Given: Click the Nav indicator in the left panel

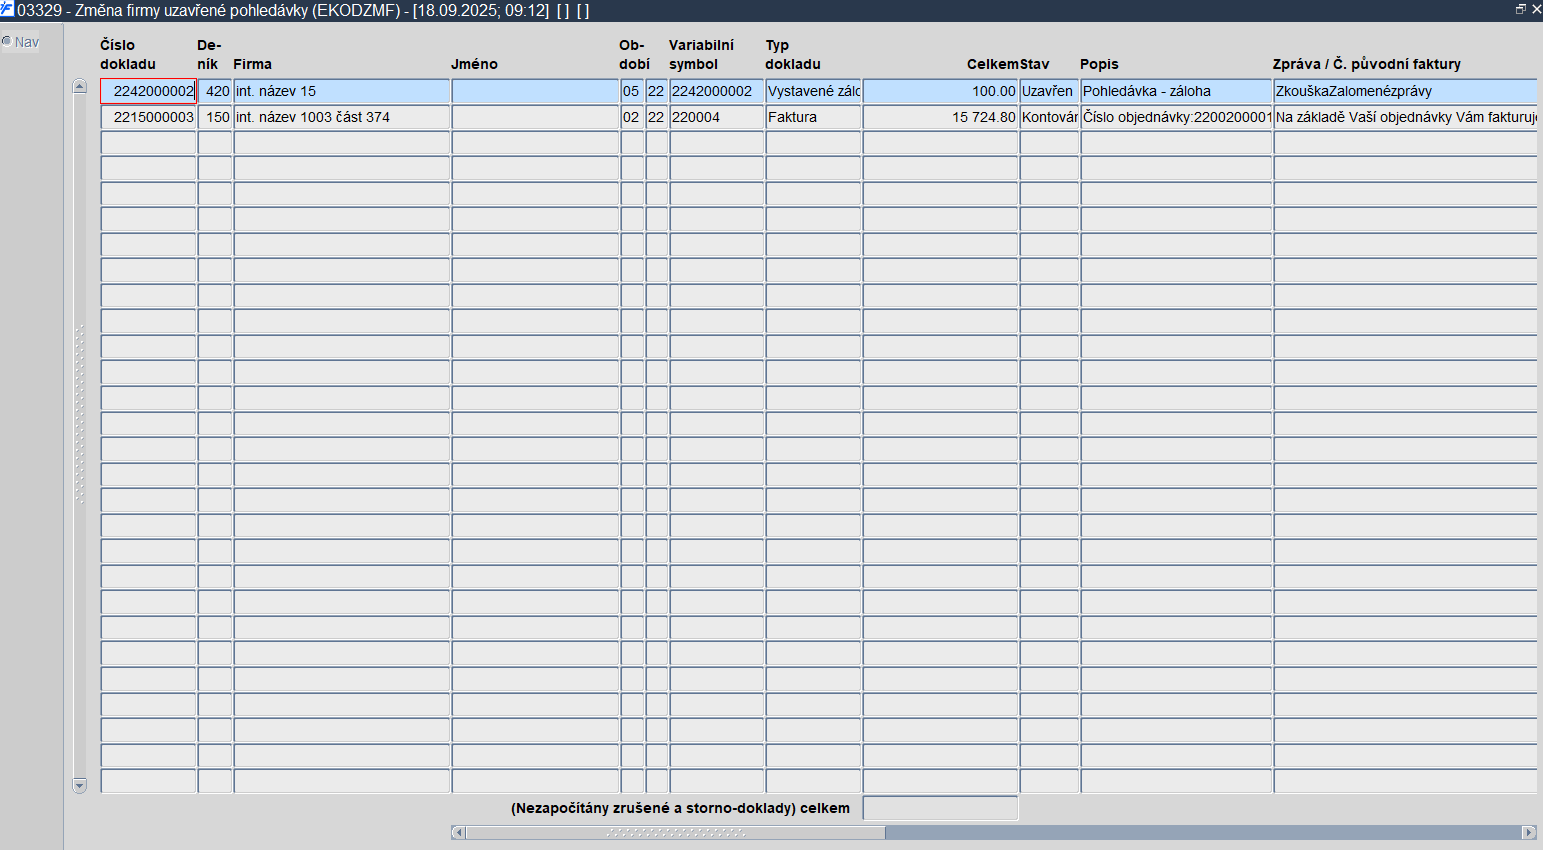Looking at the screenshot, I should coord(20,42).
